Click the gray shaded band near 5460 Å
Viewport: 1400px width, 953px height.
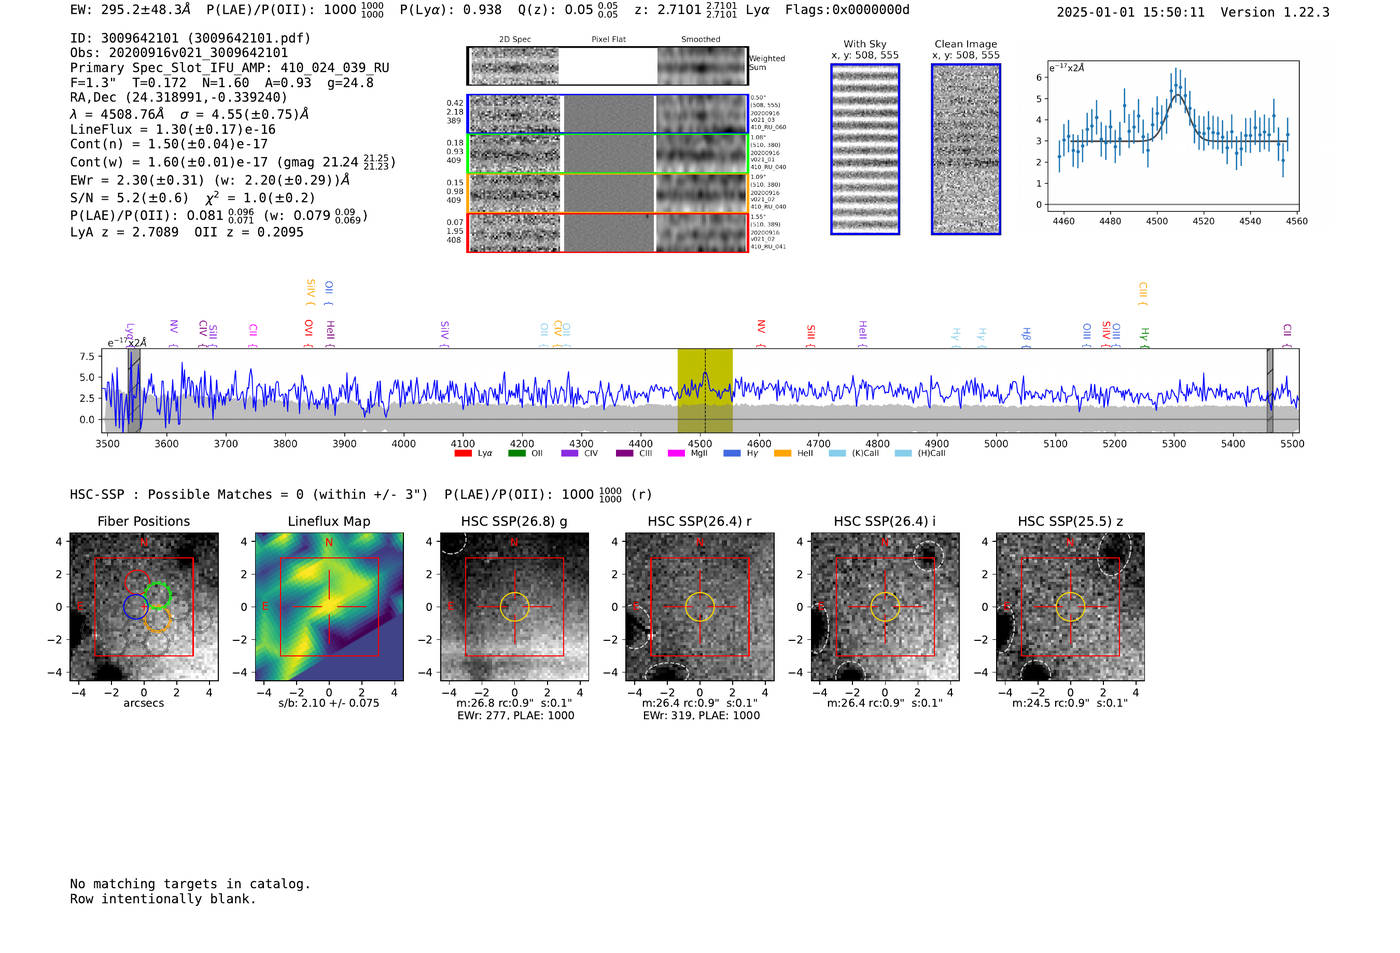(1270, 390)
